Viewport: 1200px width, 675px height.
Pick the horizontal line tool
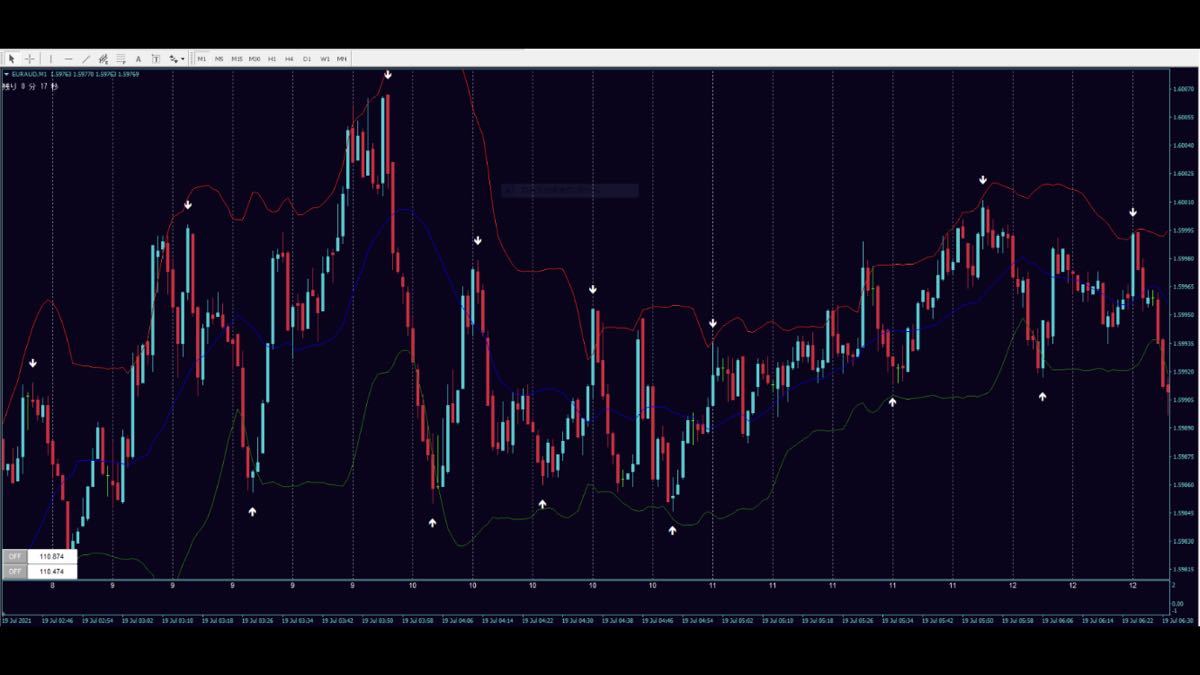[68, 59]
